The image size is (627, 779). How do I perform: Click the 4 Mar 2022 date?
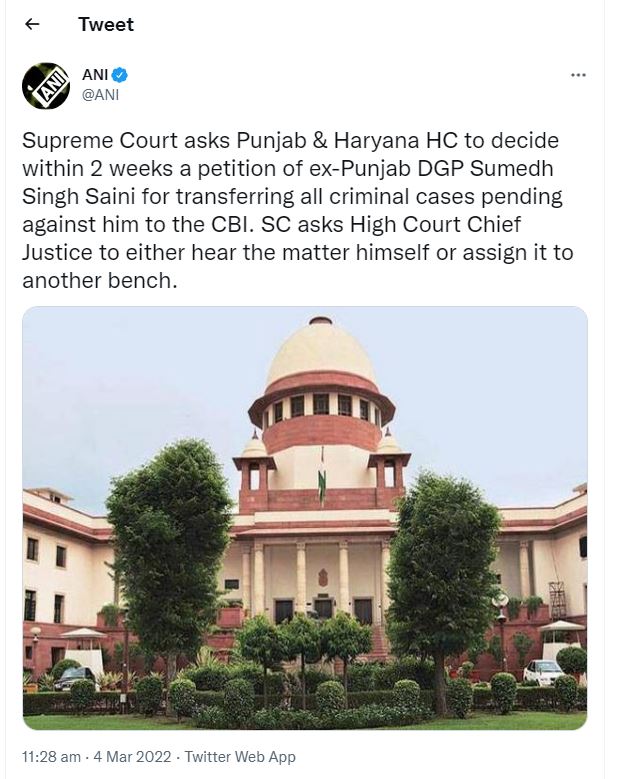click(132, 757)
